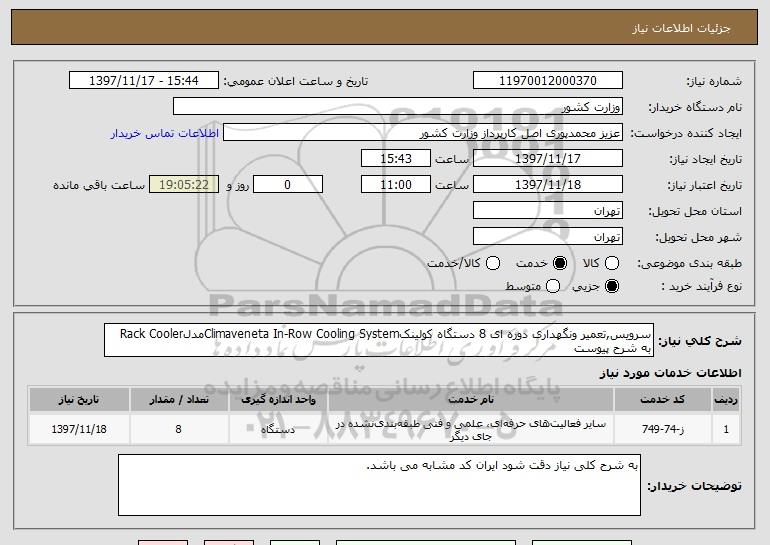This screenshot has width=770, height=545.
Task: Click the validity time field 11:00
Action: [396, 185]
